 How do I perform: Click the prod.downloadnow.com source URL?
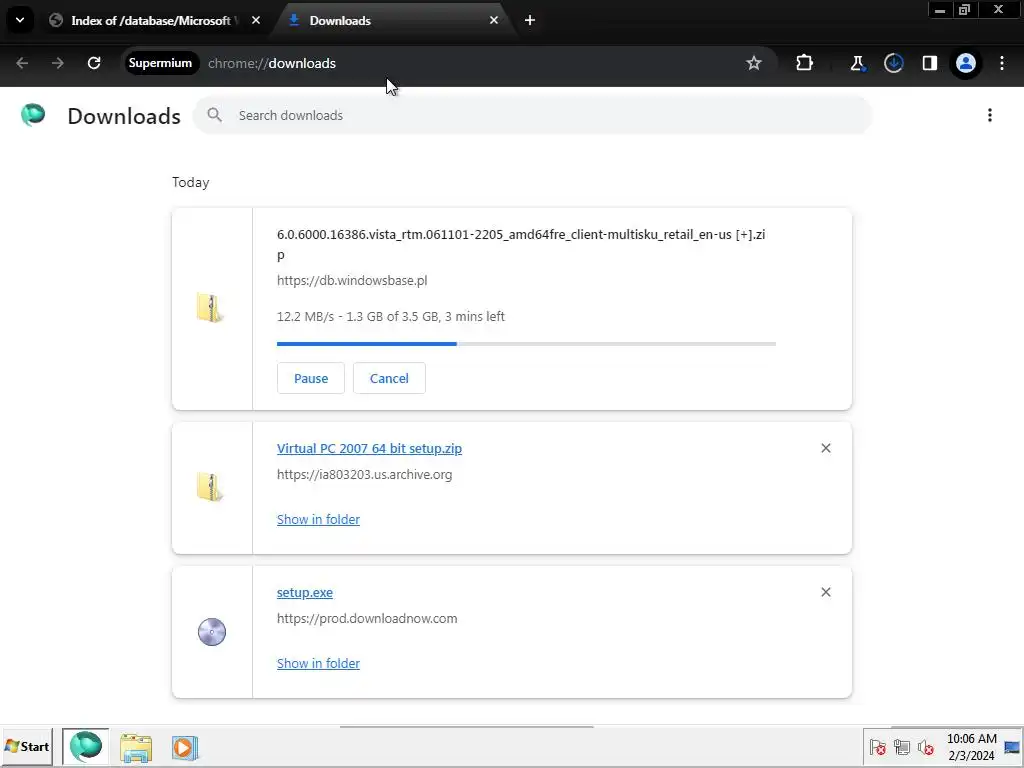367,618
